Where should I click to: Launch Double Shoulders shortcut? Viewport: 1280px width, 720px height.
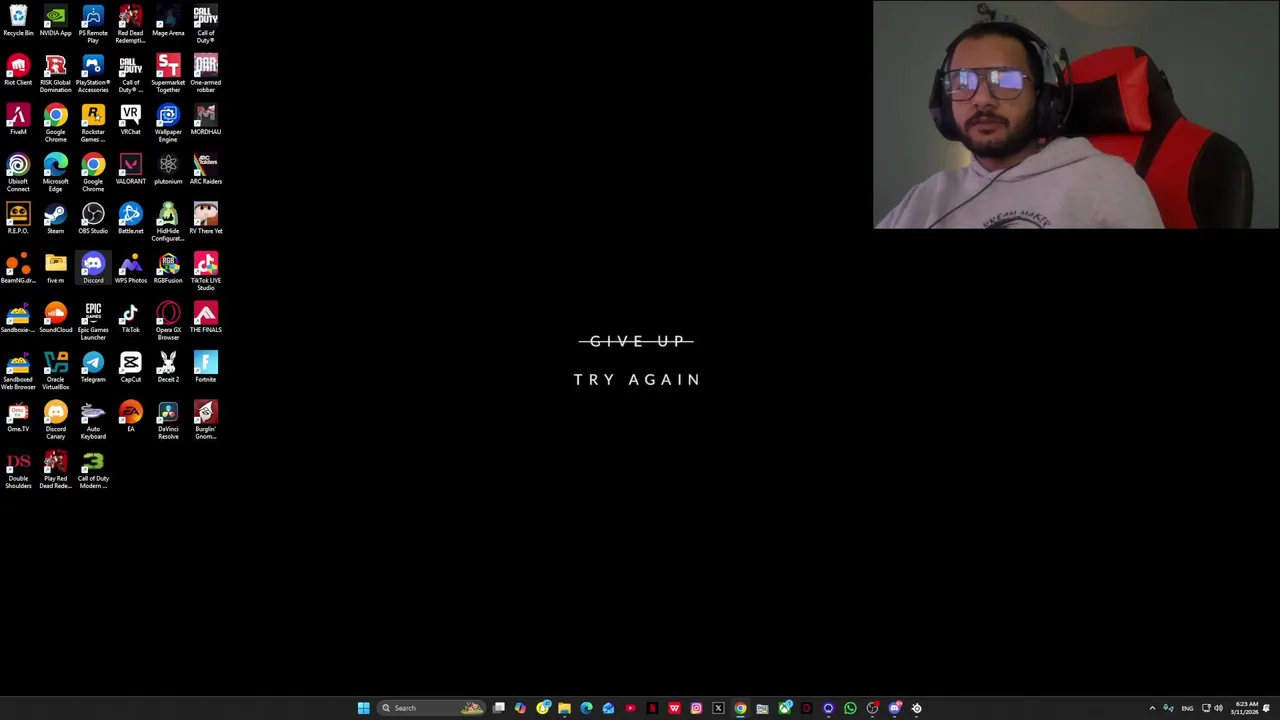[x=18, y=470]
